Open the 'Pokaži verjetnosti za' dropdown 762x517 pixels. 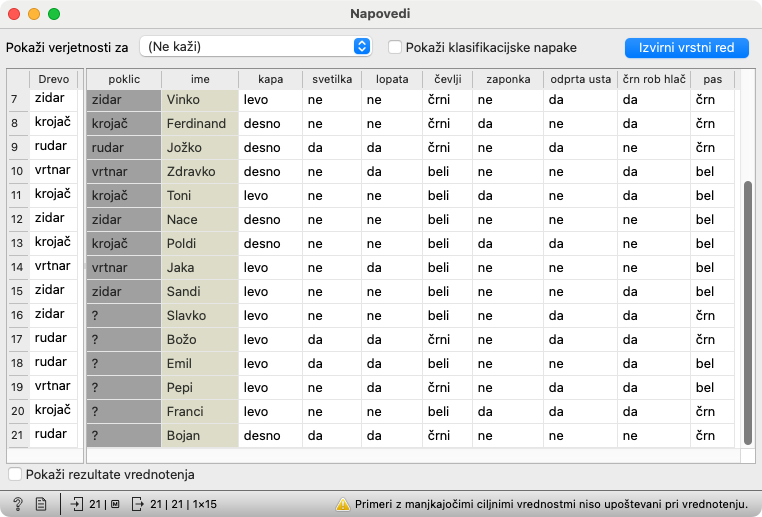pos(255,47)
